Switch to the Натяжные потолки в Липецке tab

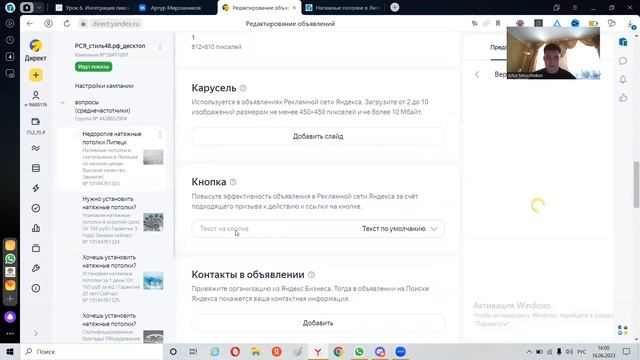click(x=343, y=7)
